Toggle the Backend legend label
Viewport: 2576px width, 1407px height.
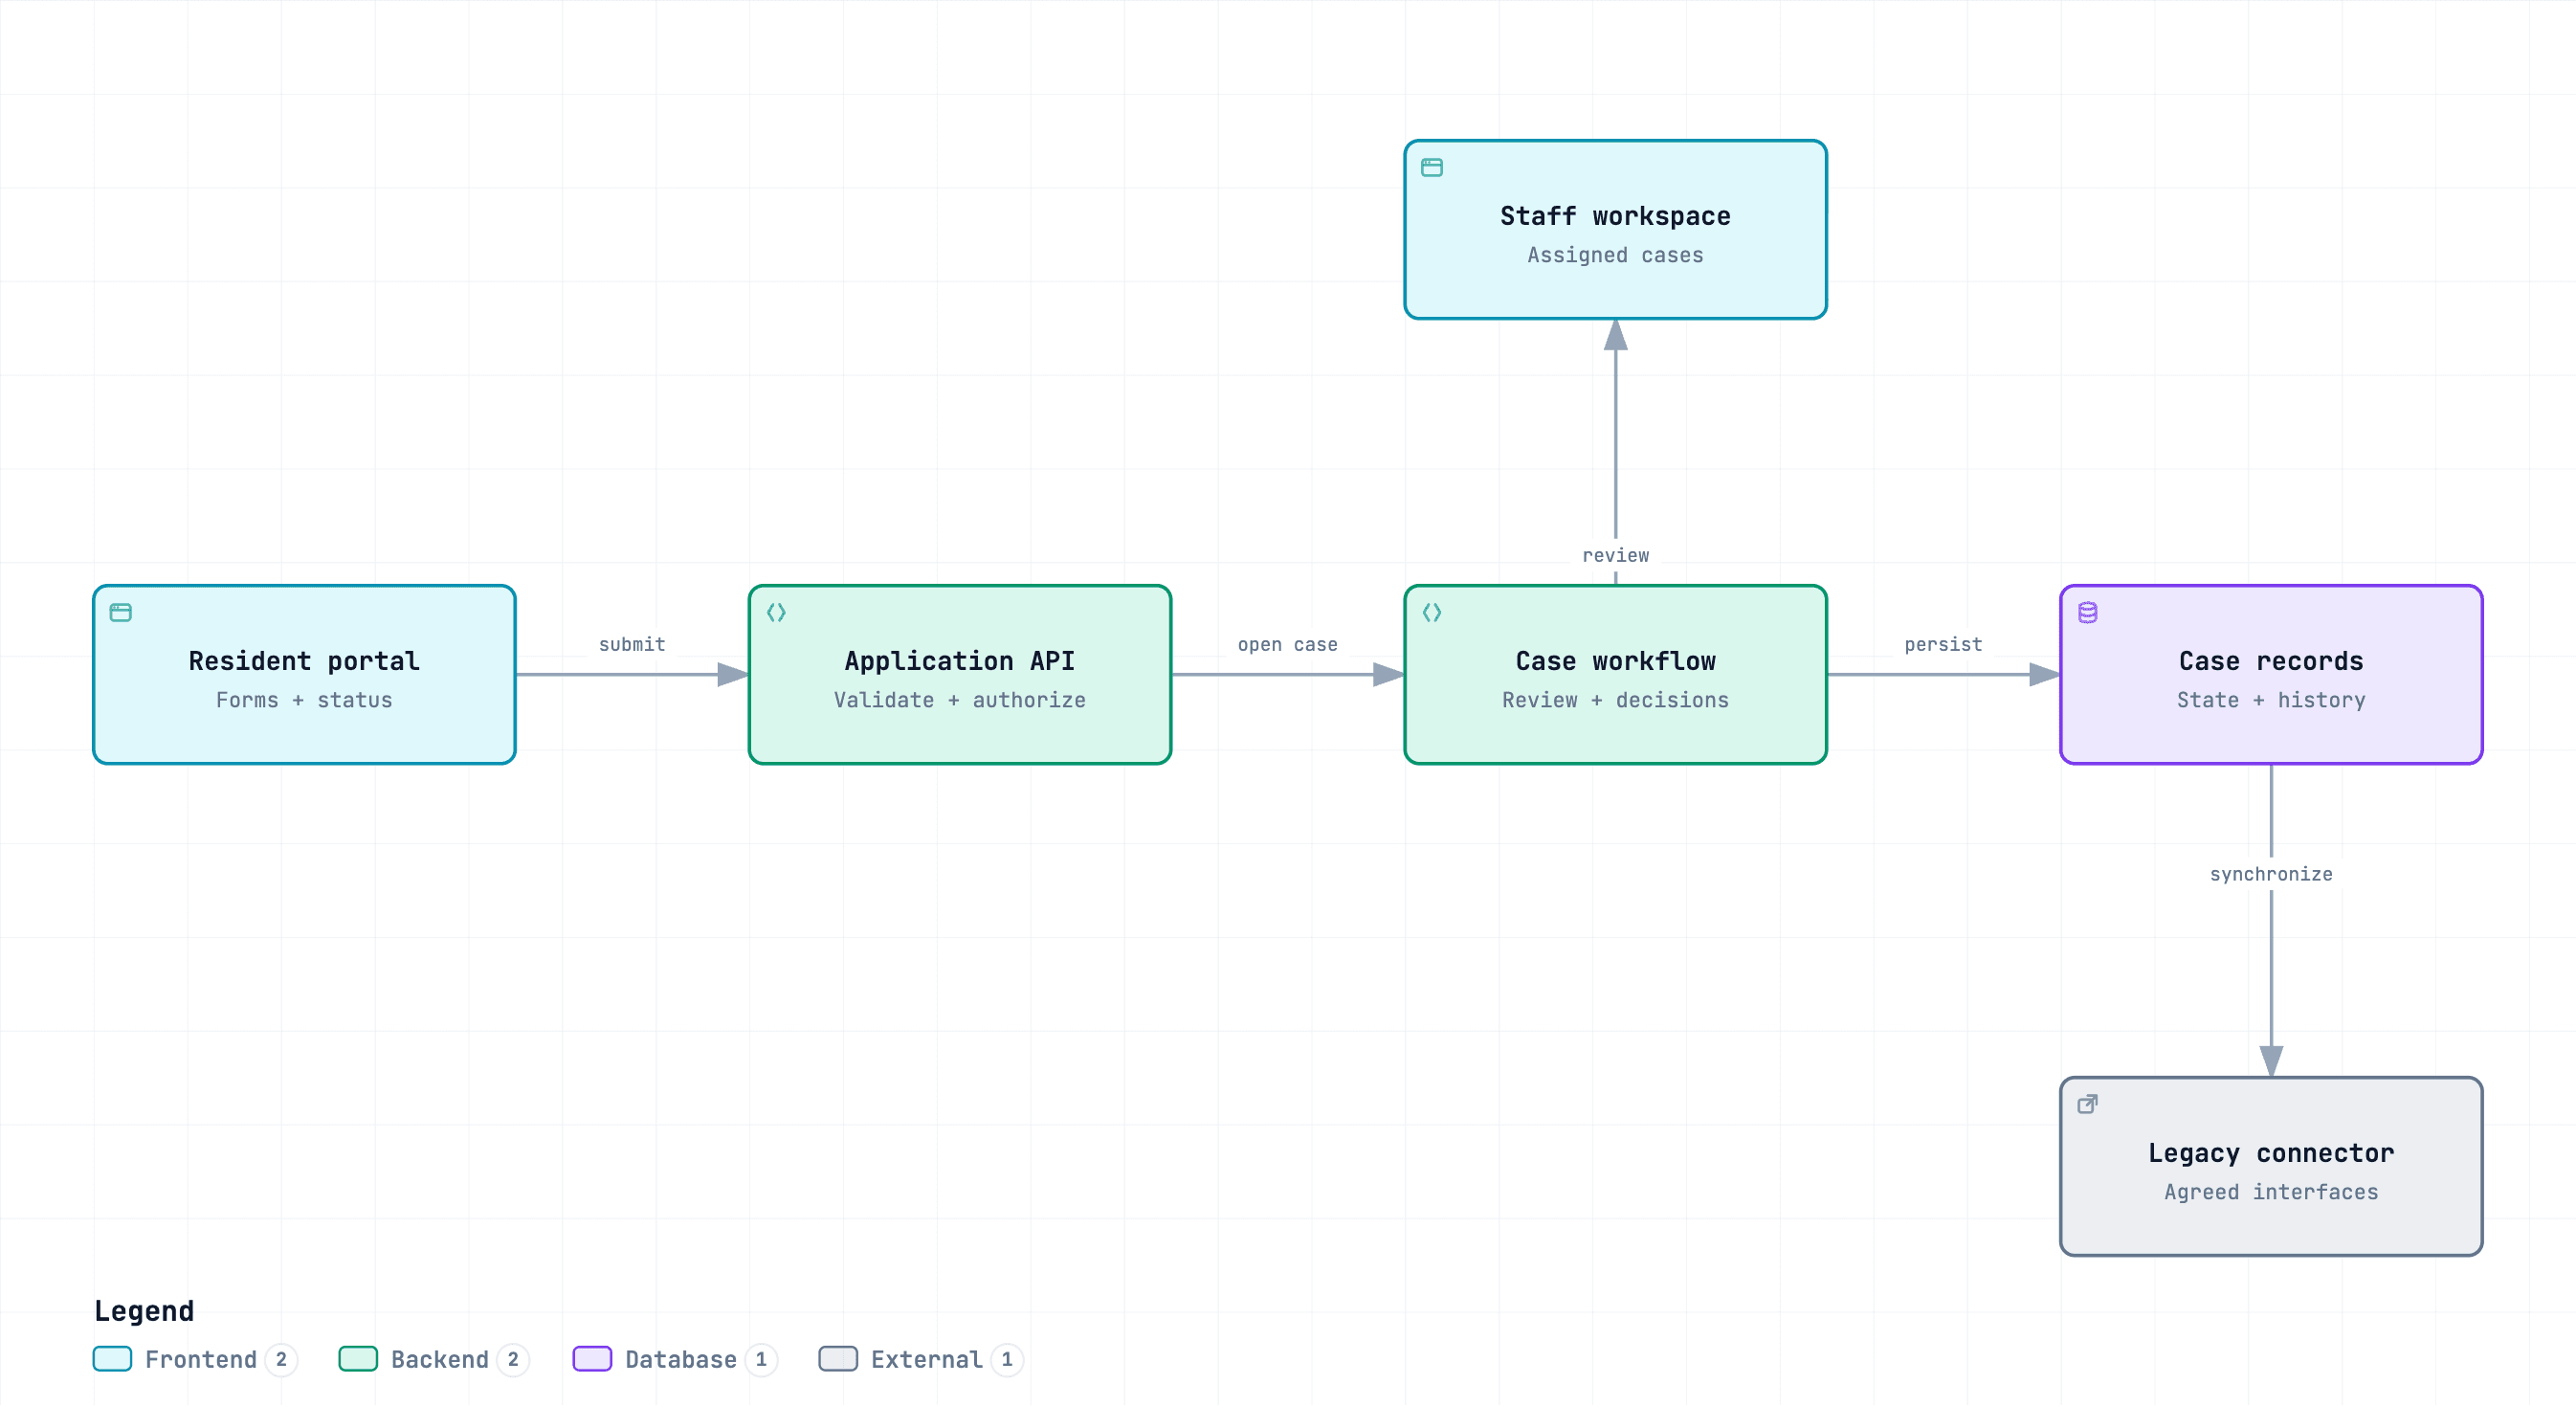(440, 1359)
